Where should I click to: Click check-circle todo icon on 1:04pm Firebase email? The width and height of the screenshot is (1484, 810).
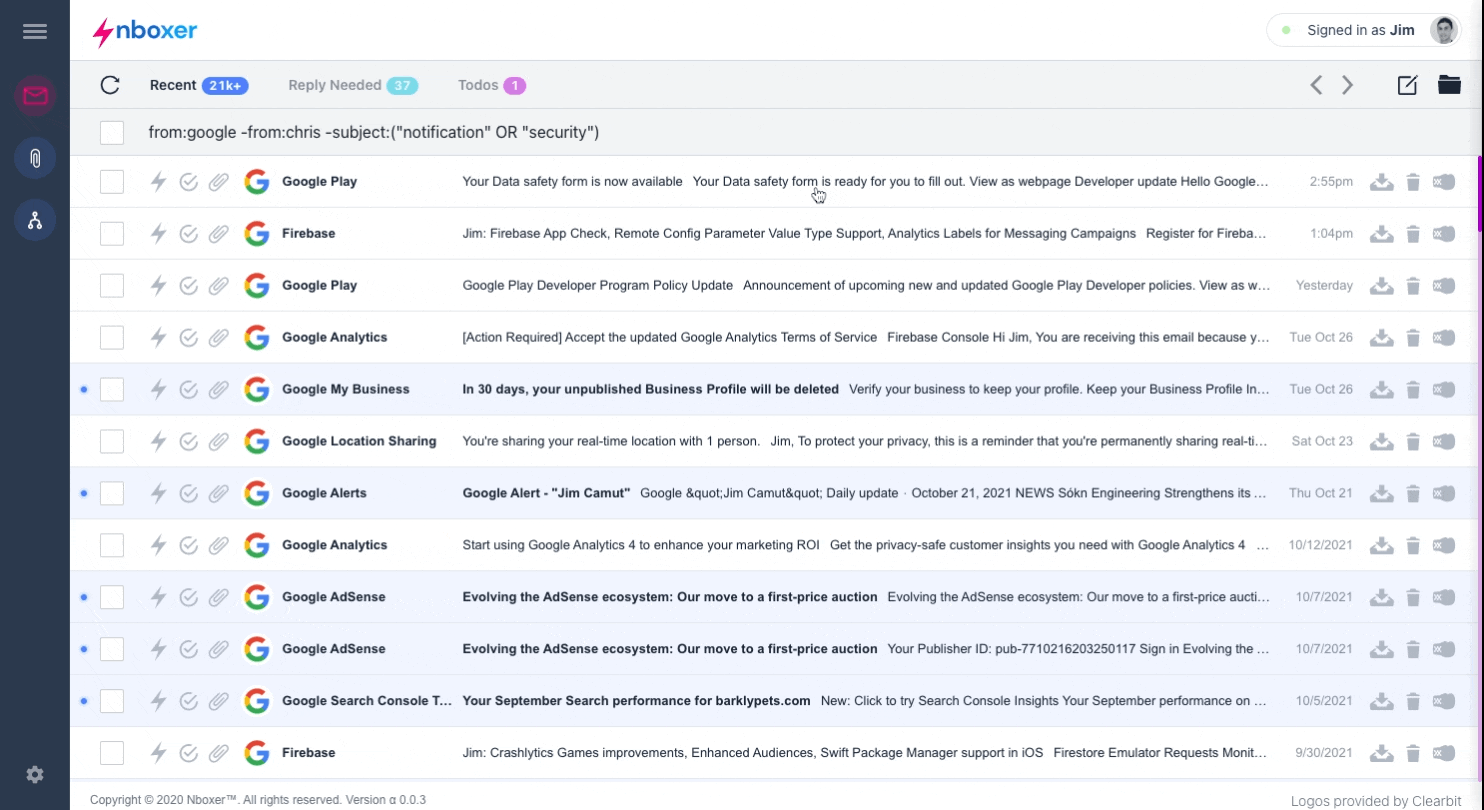[188, 234]
